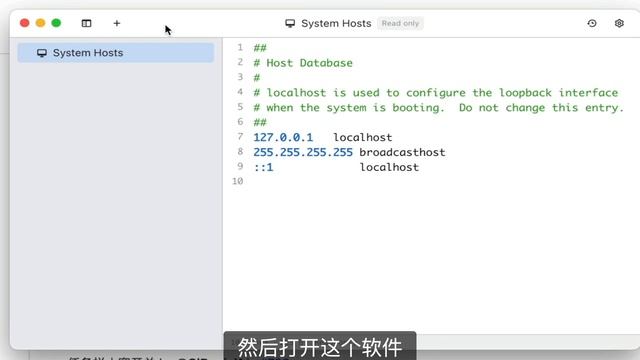Select System Hosts in the sidebar
The width and height of the screenshot is (640, 360).
pyautogui.click(x=116, y=53)
